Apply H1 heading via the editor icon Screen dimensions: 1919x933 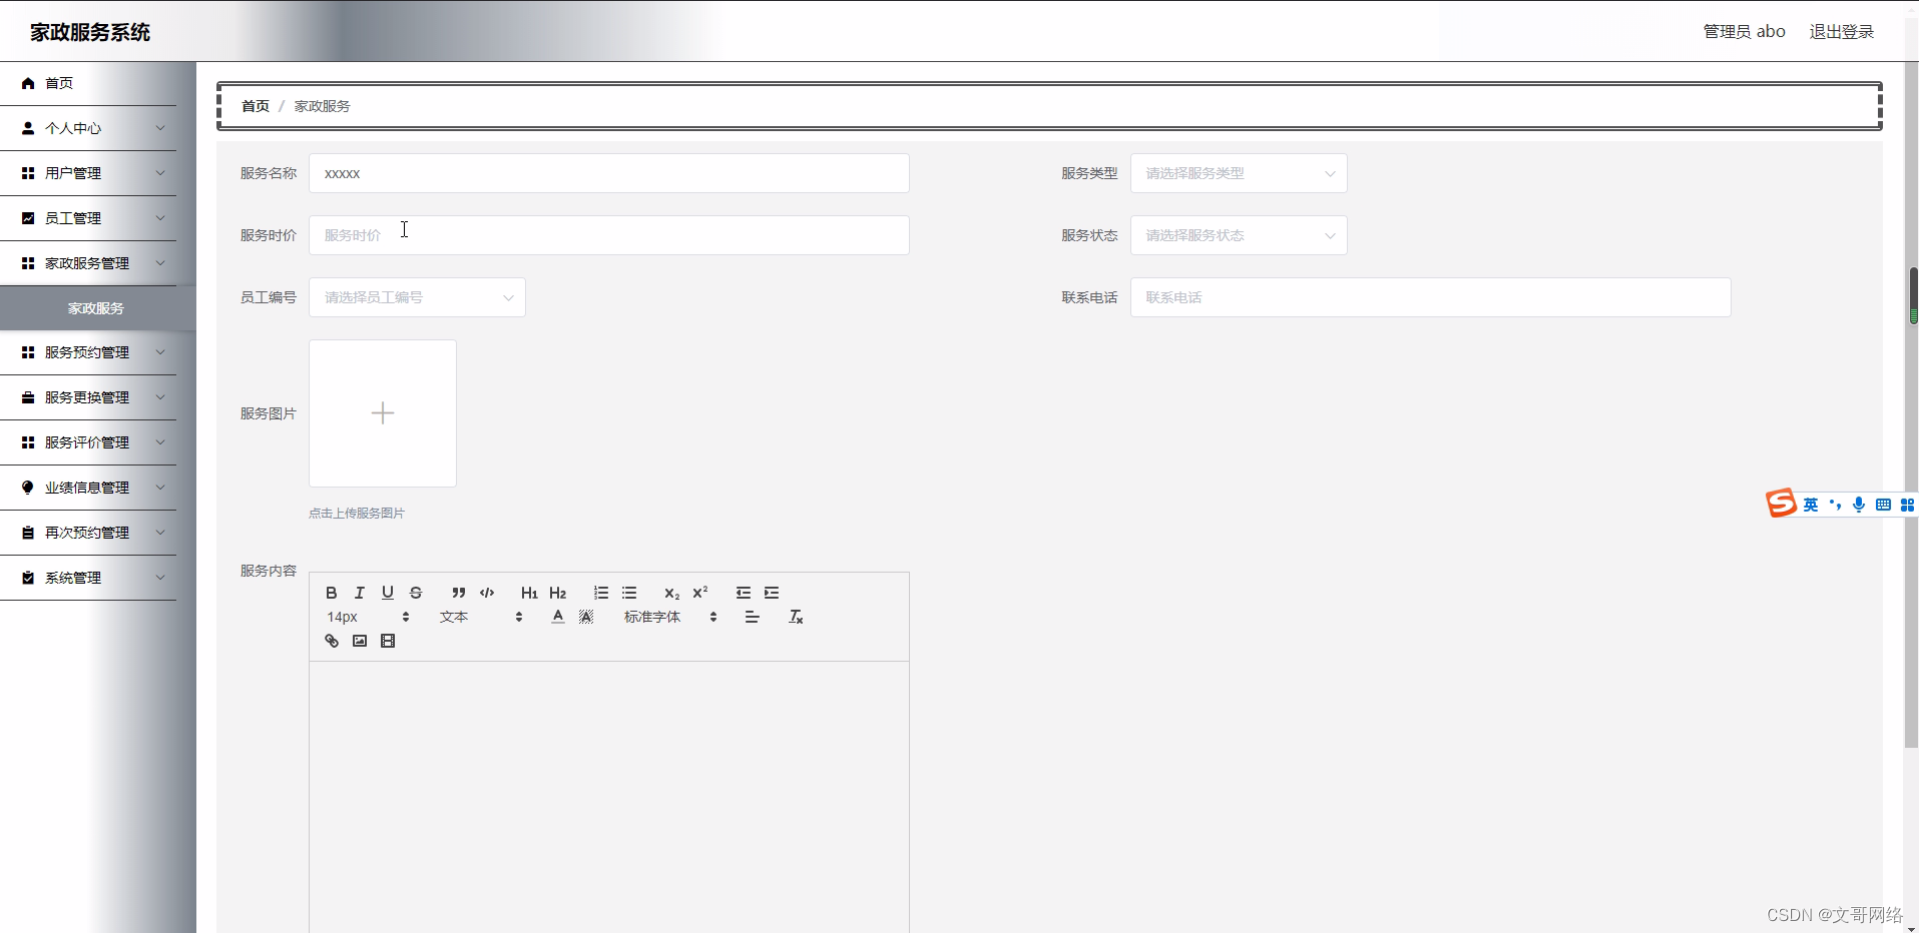pyautogui.click(x=529, y=592)
